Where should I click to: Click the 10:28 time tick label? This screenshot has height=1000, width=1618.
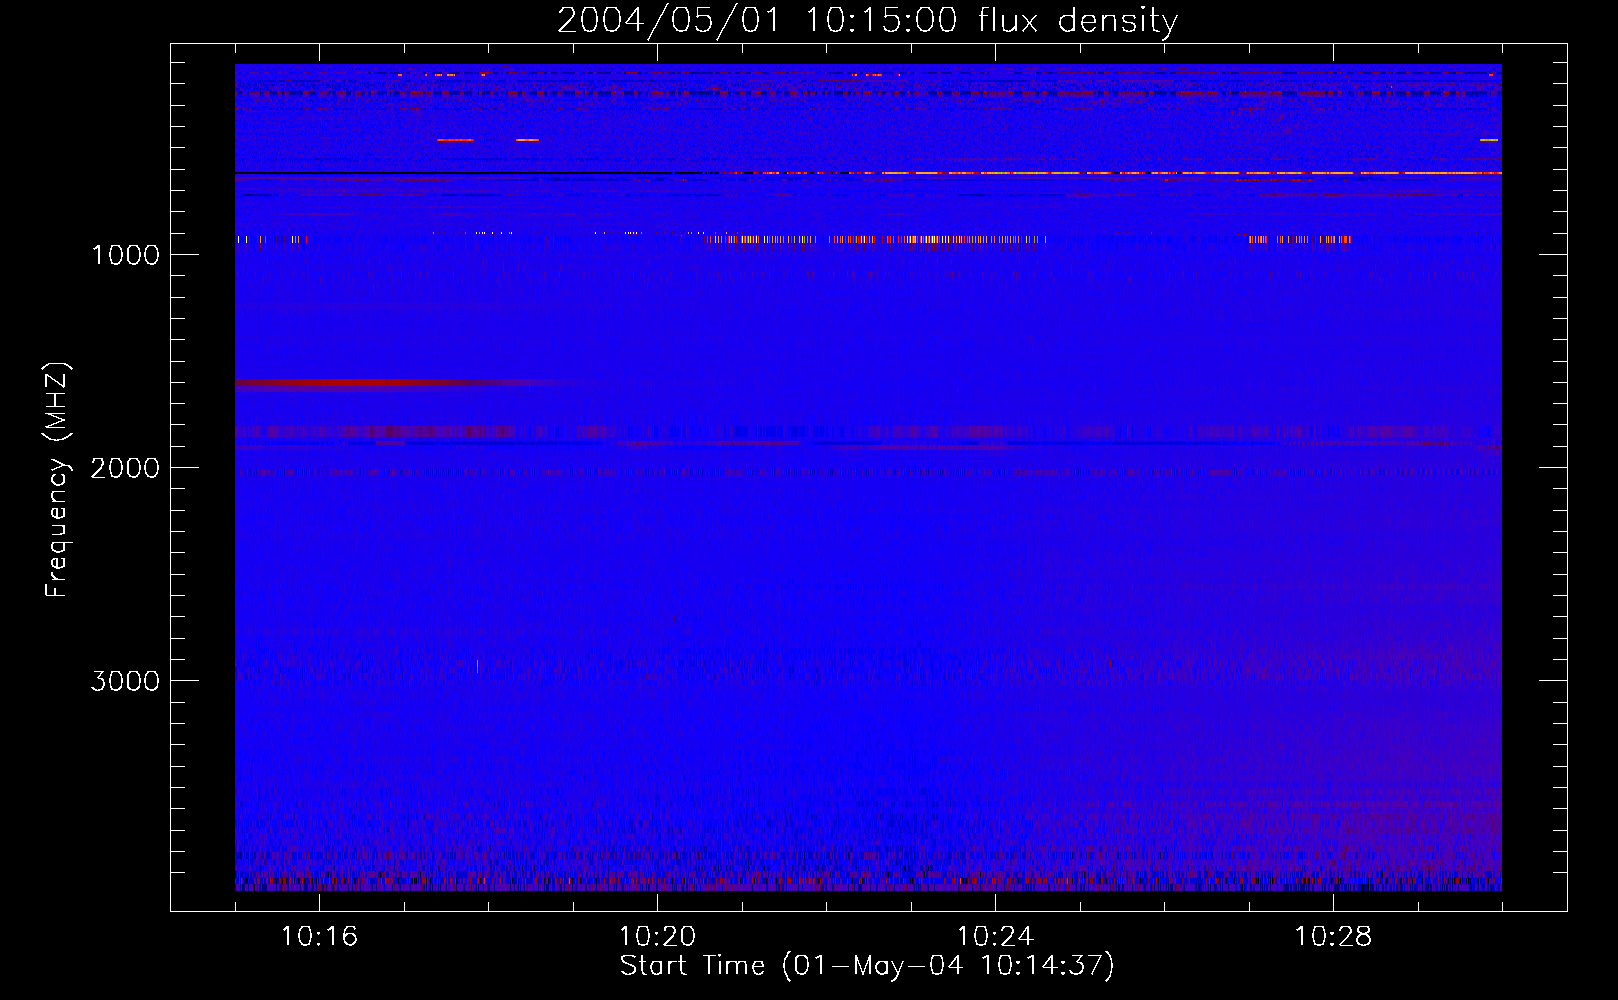(1333, 937)
